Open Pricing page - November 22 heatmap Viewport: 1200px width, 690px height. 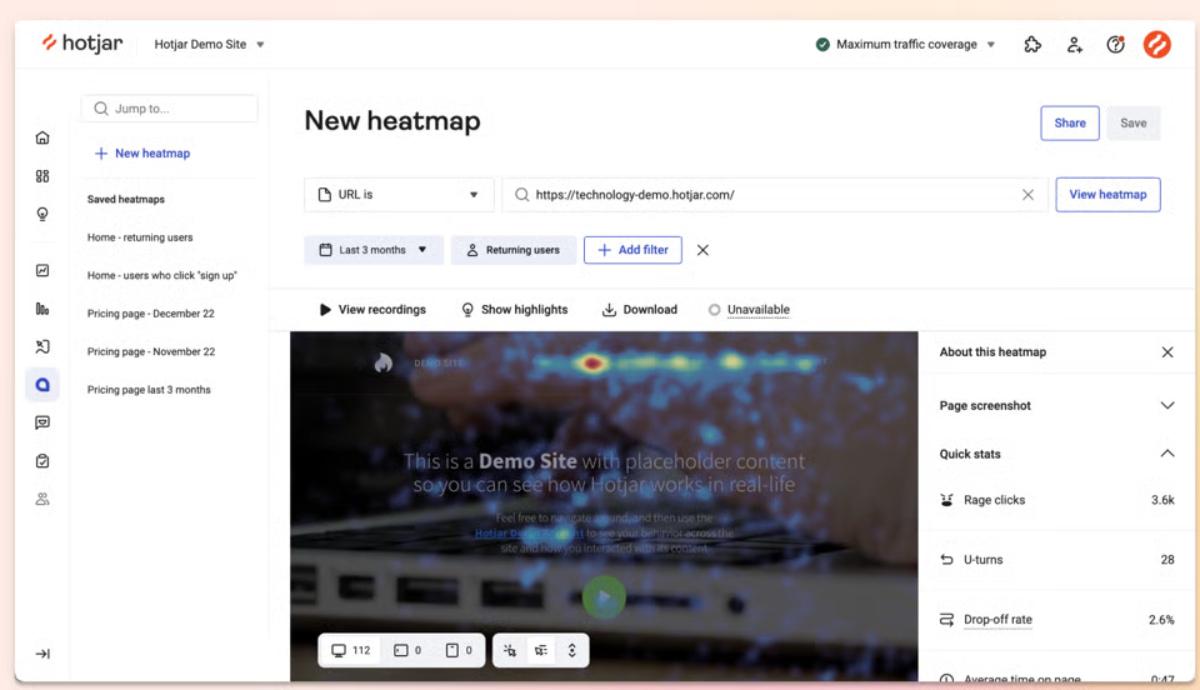pos(151,352)
